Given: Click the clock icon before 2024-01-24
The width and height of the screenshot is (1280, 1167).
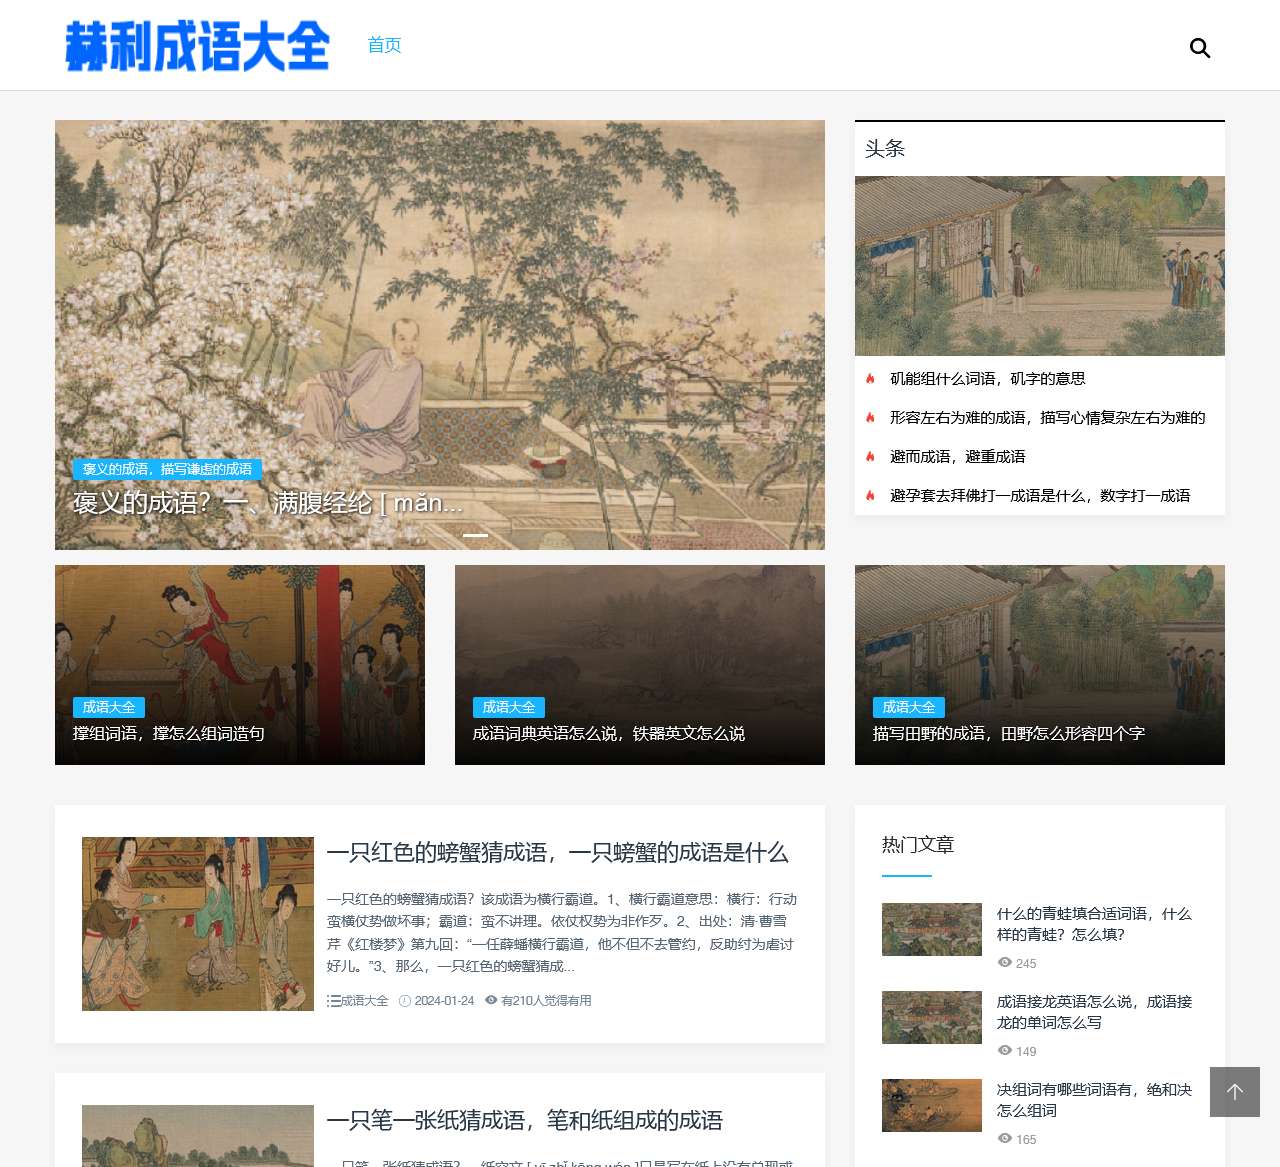Looking at the screenshot, I should (x=405, y=1001).
